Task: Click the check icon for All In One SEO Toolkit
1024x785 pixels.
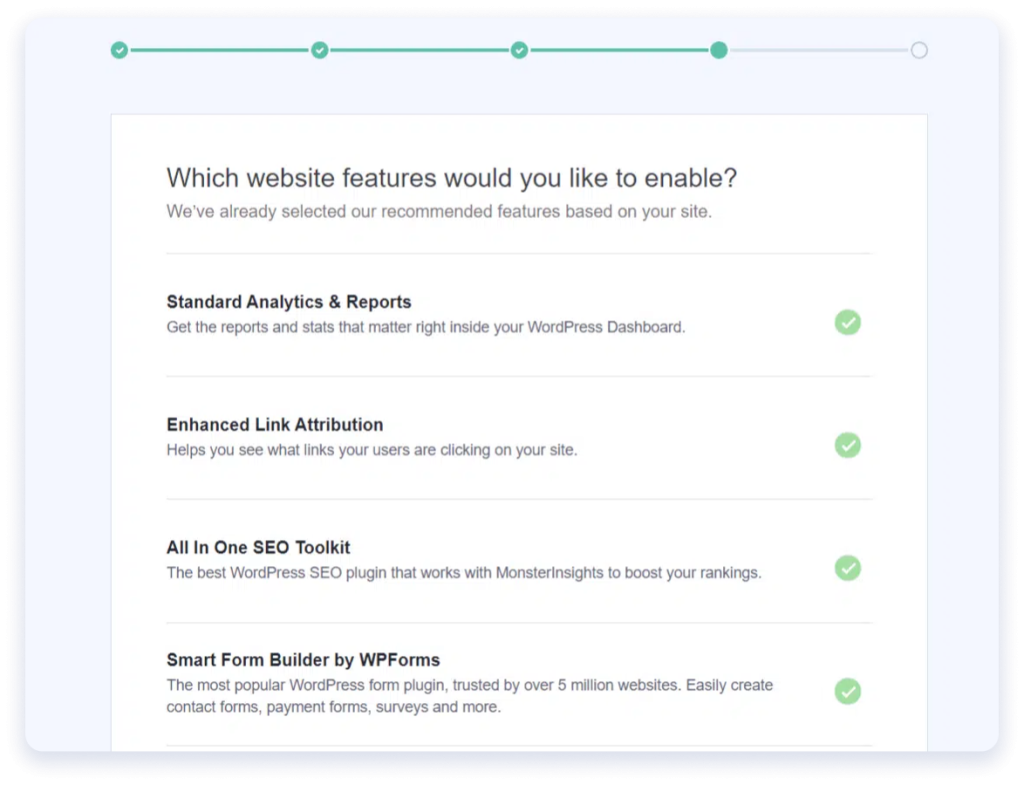Action: pos(848,568)
